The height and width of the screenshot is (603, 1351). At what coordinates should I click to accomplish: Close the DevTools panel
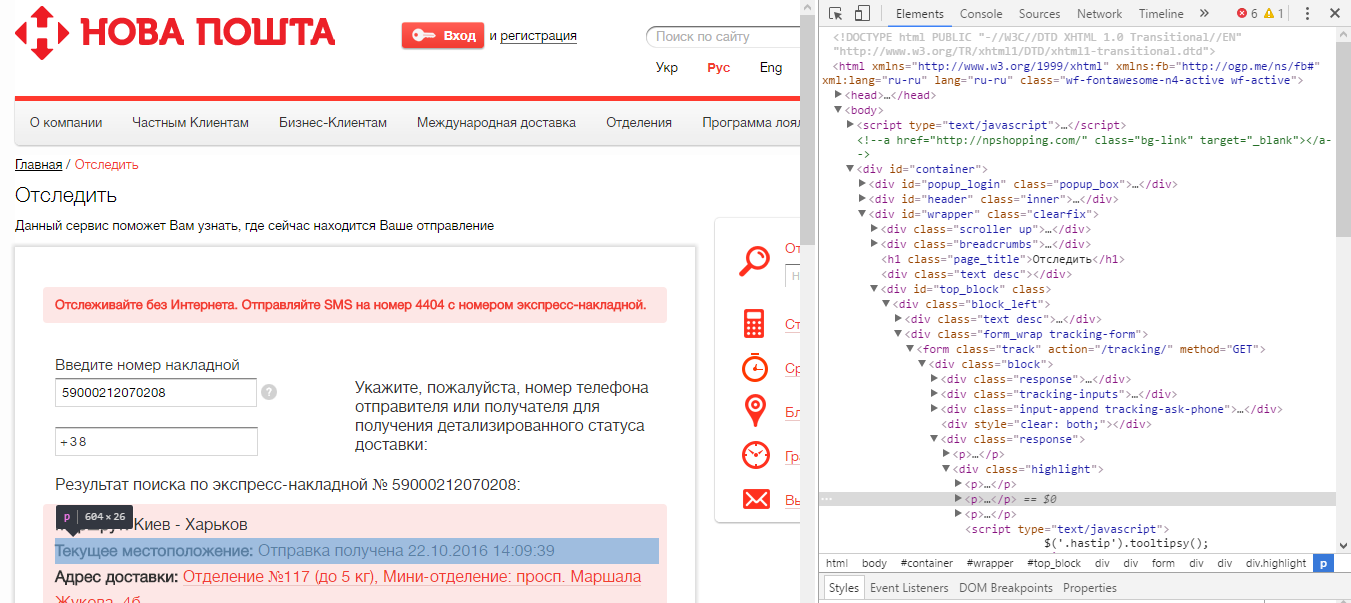click(x=1335, y=14)
